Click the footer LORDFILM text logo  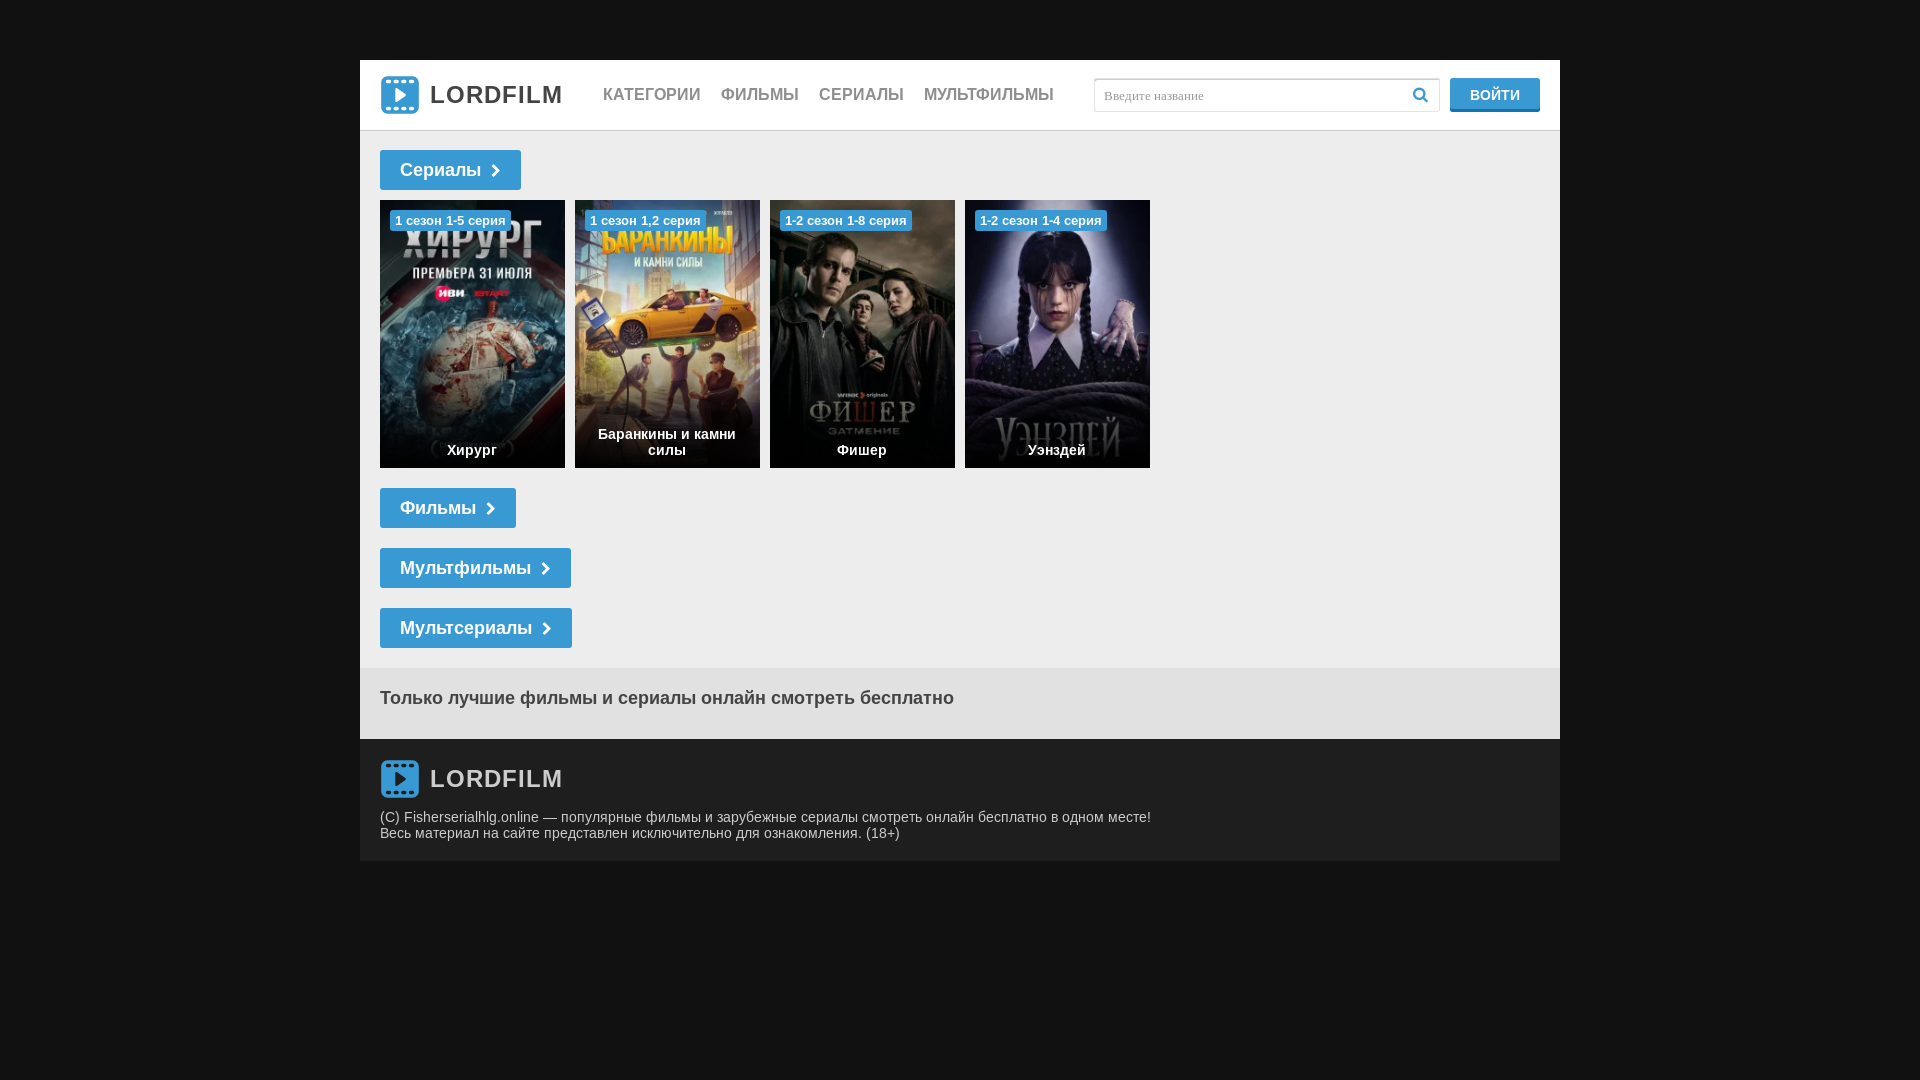(x=496, y=779)
